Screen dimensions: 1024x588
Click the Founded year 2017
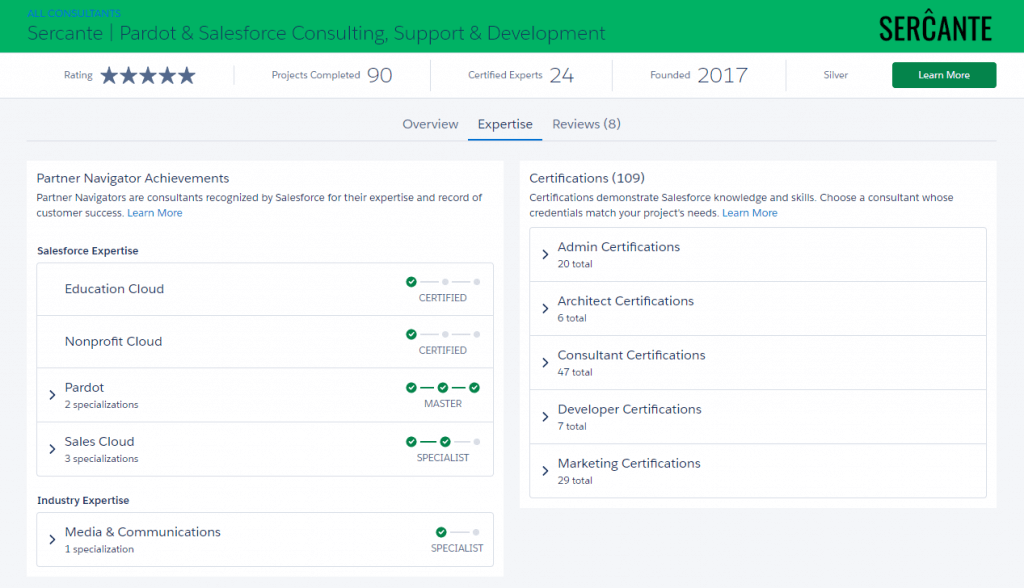pyautogui.click(x=722, y=75)
